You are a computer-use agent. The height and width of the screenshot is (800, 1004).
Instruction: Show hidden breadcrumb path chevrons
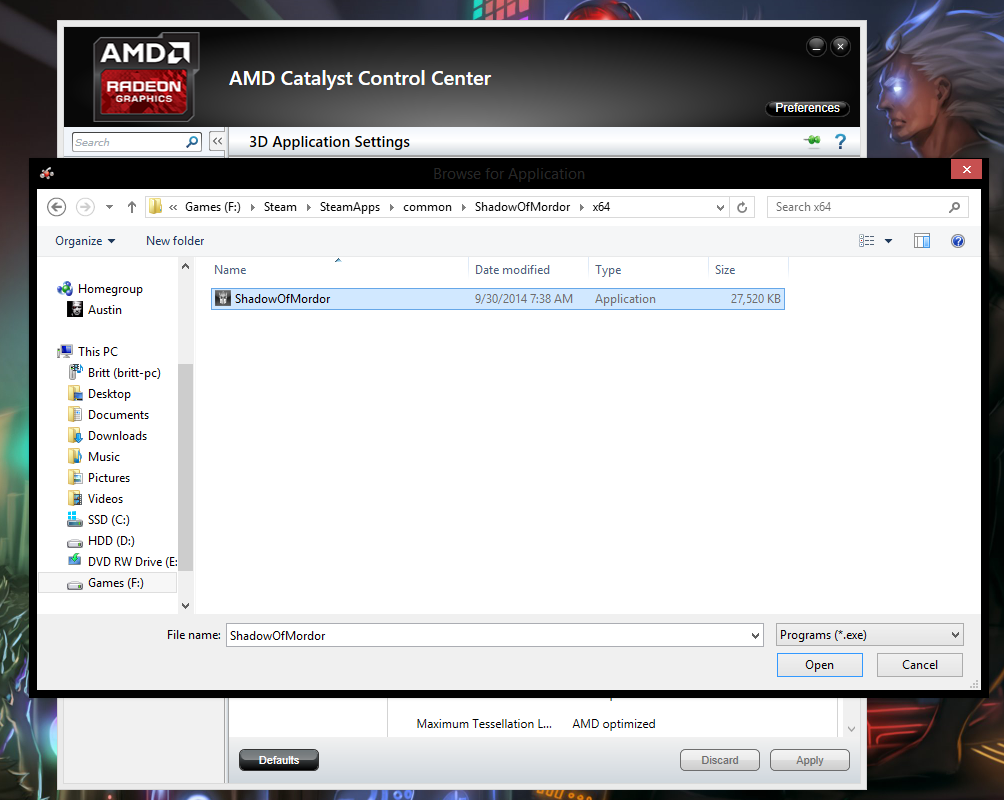coord(173,207)
